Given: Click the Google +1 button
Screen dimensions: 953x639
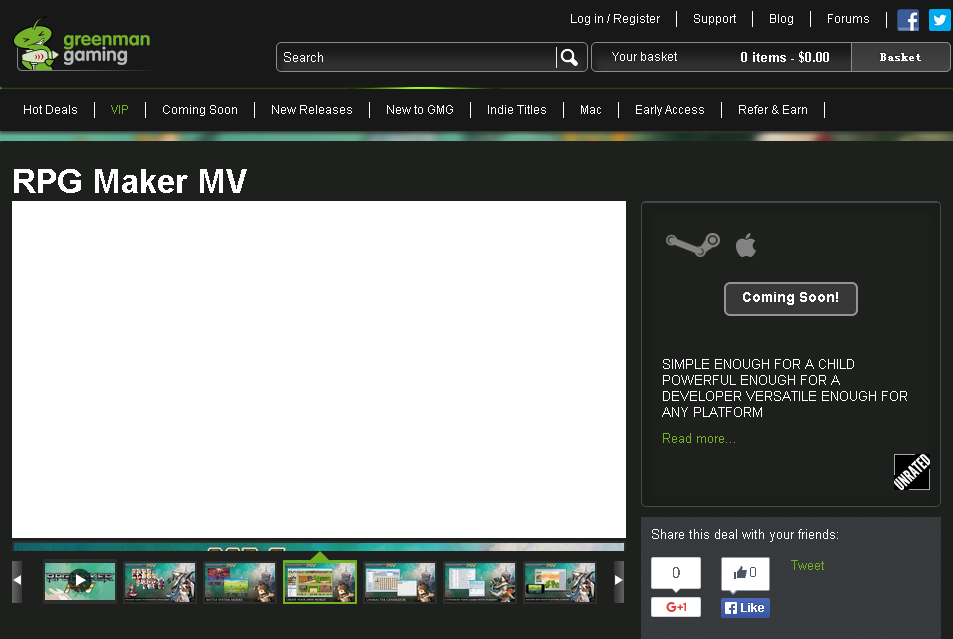Looking at the screenshot, I should (x=676, y=607).
